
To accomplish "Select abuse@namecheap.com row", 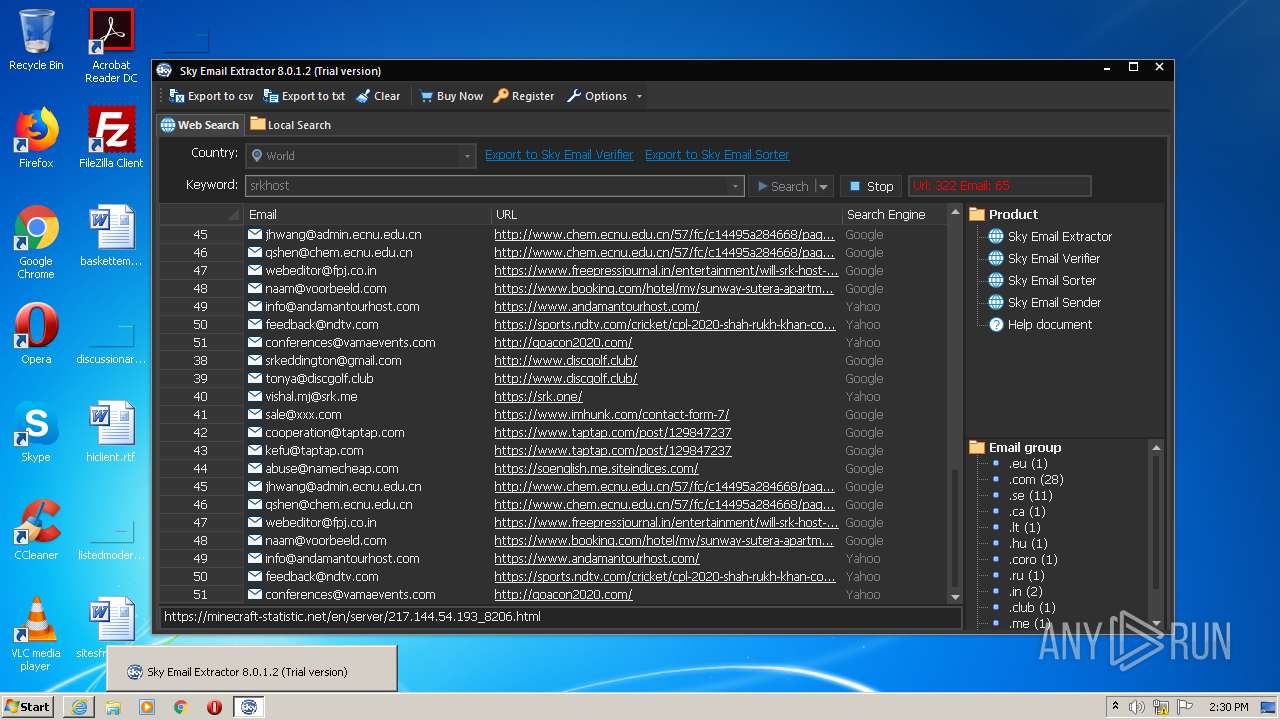I will (x=552, y=469).
